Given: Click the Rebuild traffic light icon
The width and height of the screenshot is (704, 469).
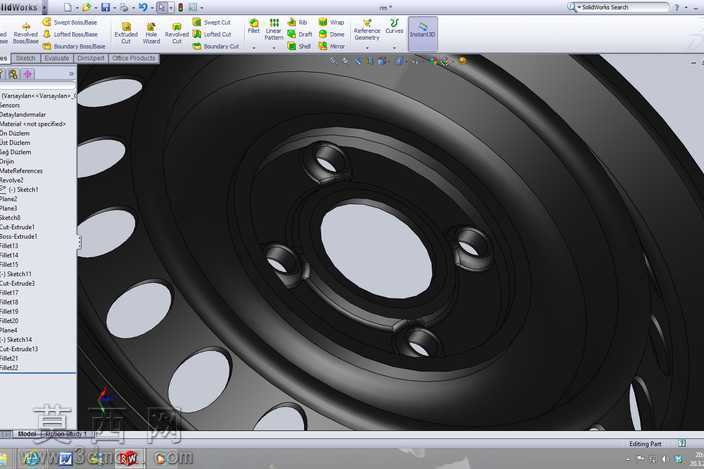Looking at the screenshot, I should 180,7.
